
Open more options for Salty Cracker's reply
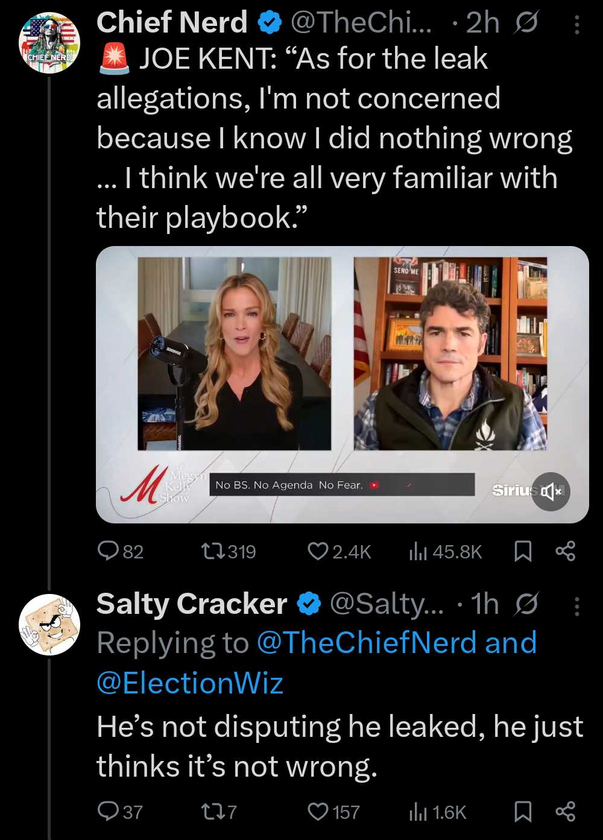(575, 605)
